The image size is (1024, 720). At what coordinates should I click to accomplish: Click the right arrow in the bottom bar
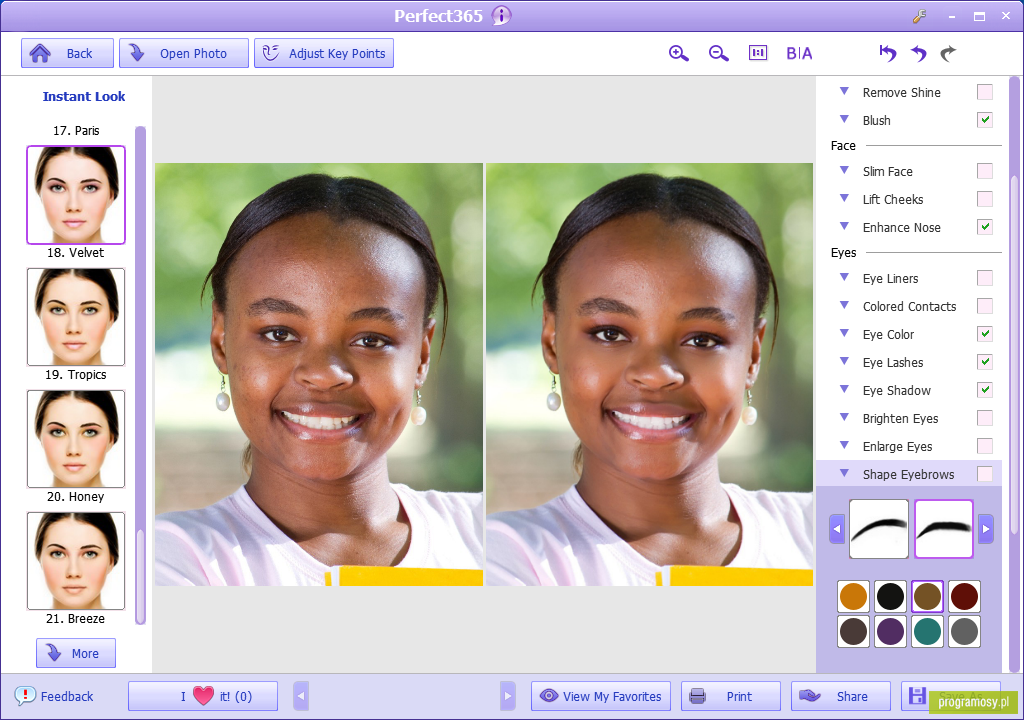[508, 696]
